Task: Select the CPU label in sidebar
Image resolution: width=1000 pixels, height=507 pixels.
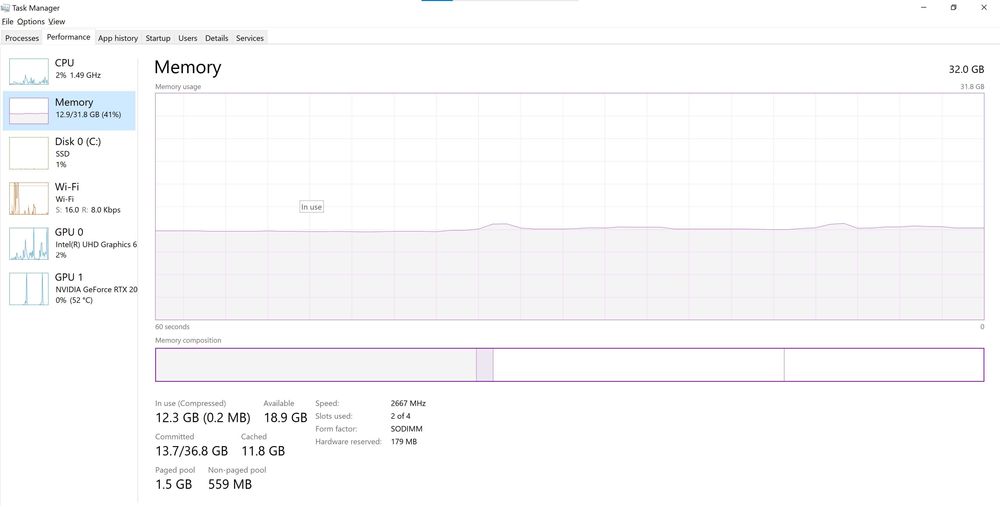Action: 64,62
